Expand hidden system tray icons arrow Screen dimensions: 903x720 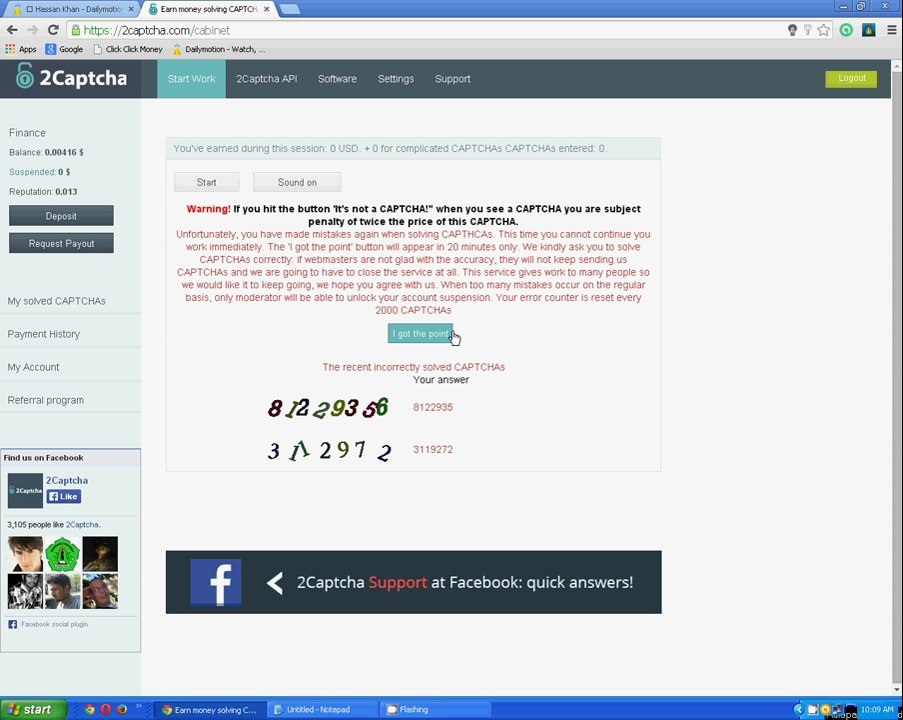799,710
